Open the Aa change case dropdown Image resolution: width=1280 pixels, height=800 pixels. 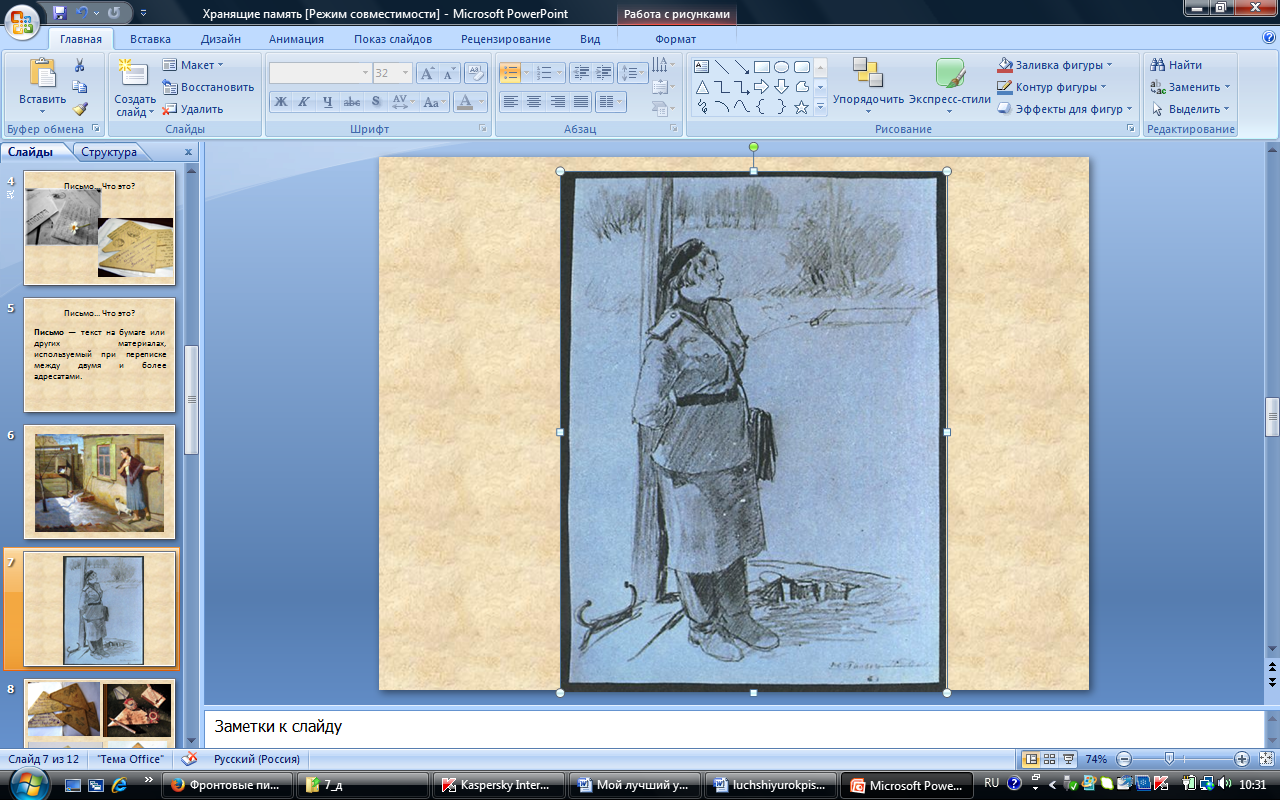click(434, 102)
